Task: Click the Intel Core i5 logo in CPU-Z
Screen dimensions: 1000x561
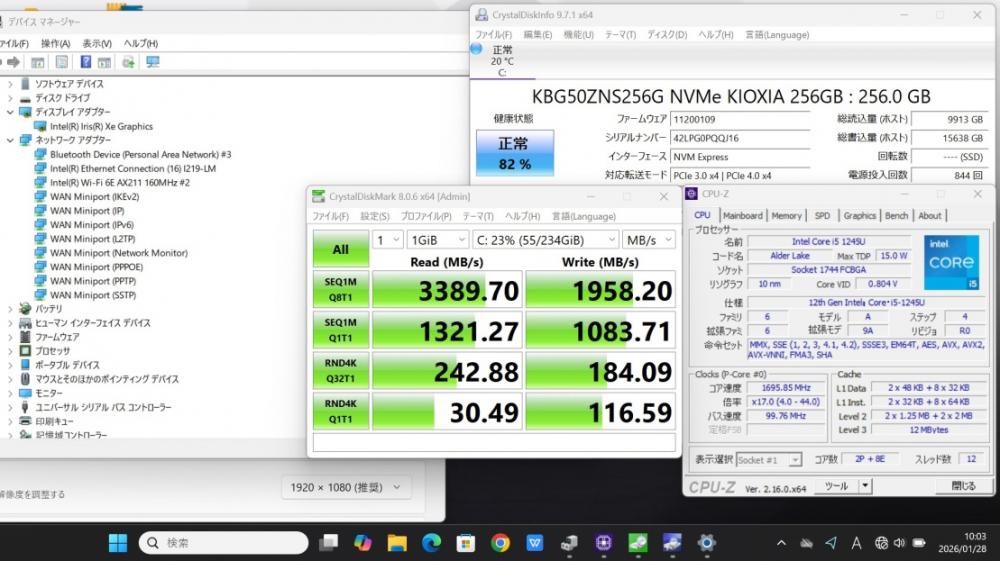Action: click(x=951, y=262)
